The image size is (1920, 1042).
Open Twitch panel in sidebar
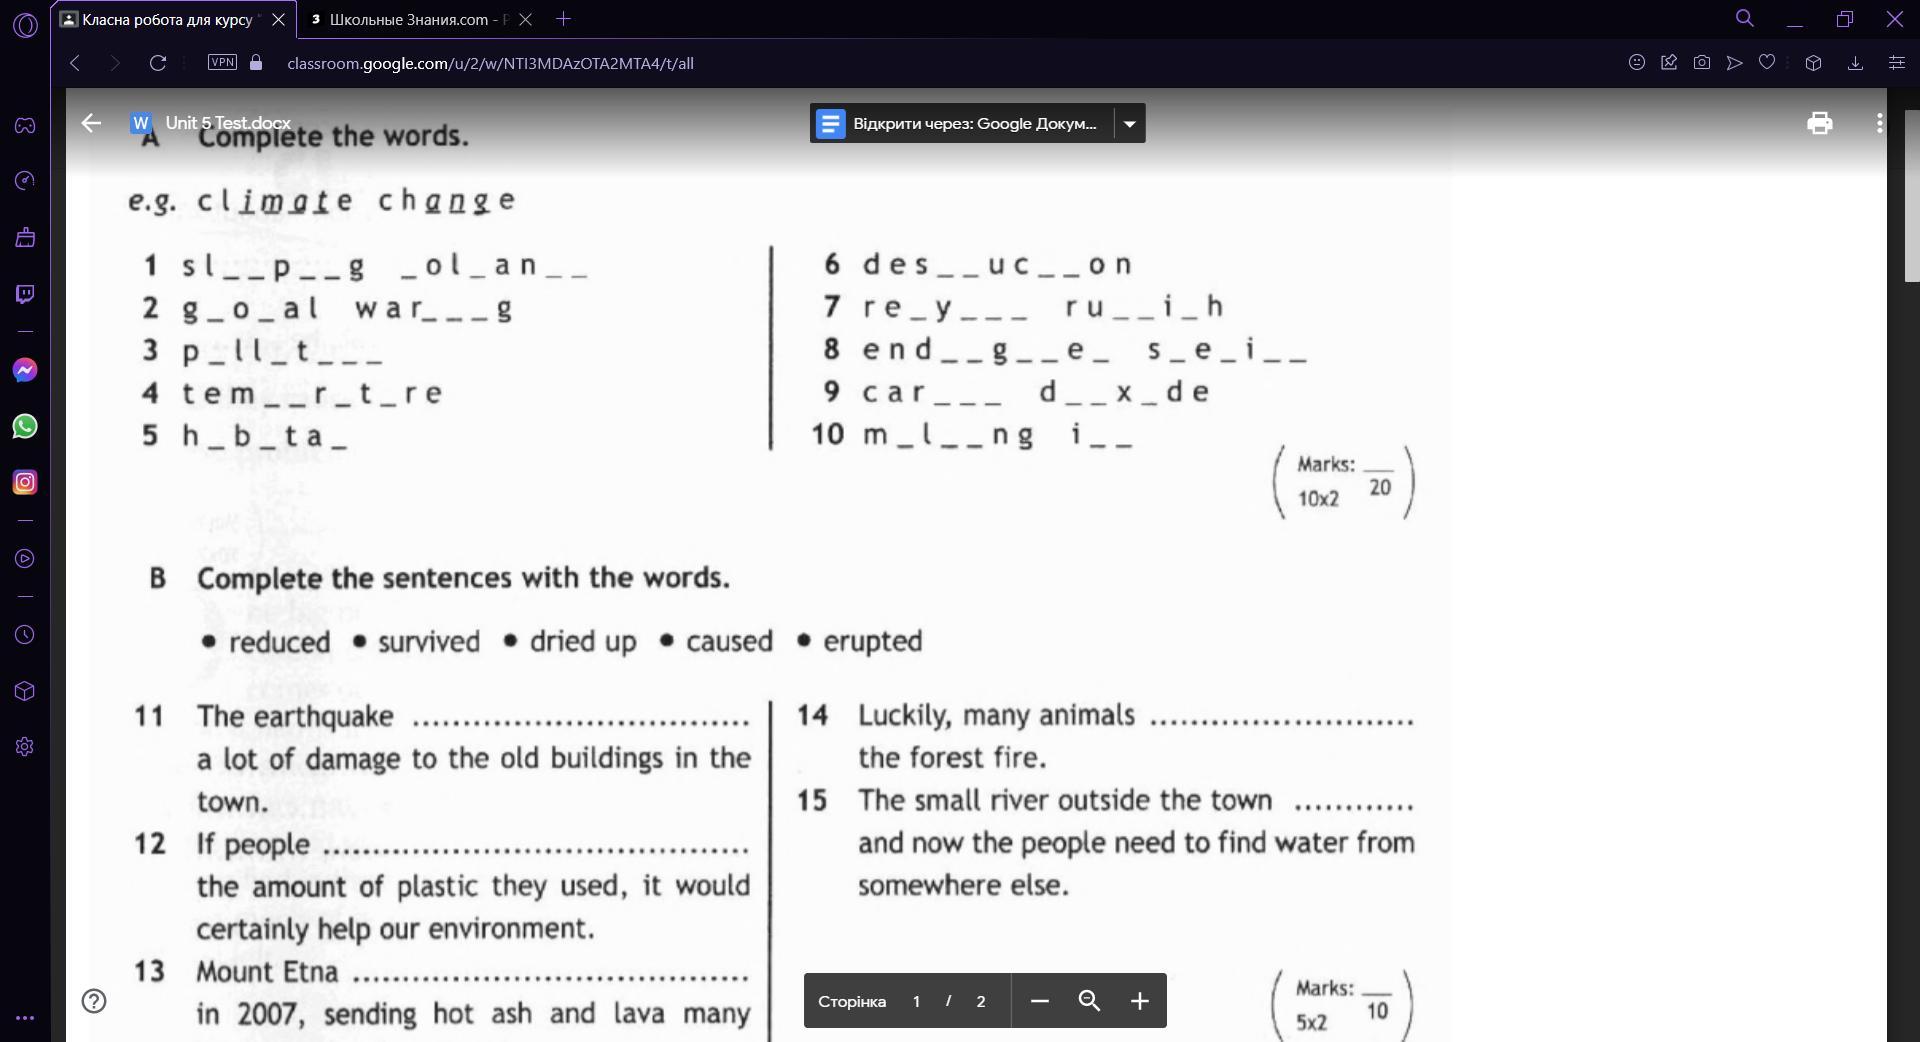point(25,293)
